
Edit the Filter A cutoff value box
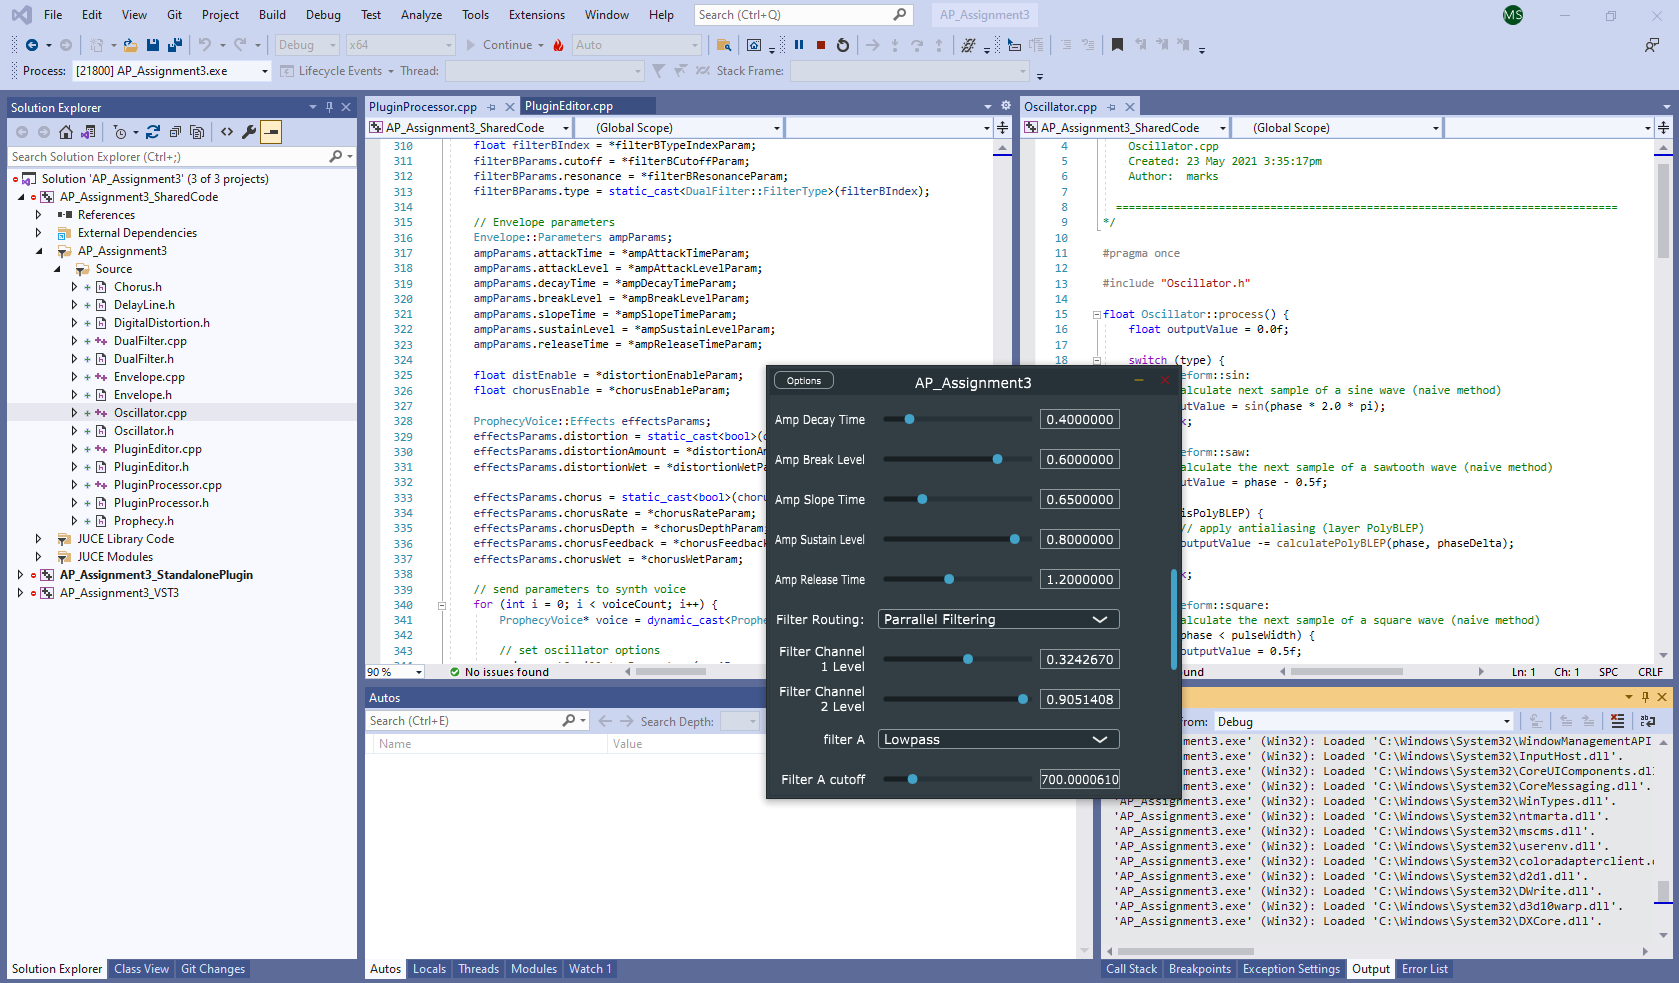(x=1080, y=780)
